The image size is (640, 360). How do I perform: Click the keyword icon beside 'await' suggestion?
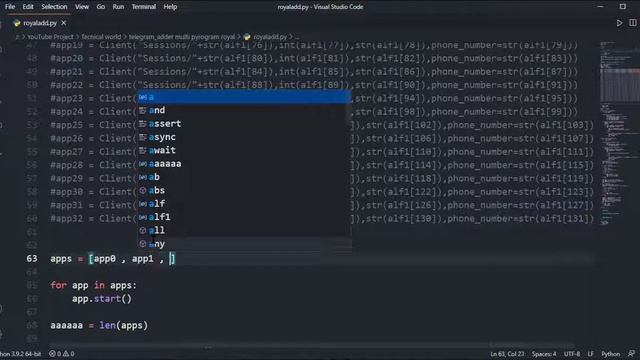pos(142,150)
